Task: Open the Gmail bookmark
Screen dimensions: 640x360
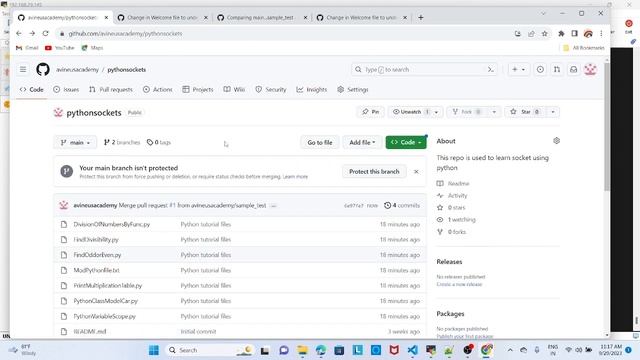Action: tap(27, 48)
